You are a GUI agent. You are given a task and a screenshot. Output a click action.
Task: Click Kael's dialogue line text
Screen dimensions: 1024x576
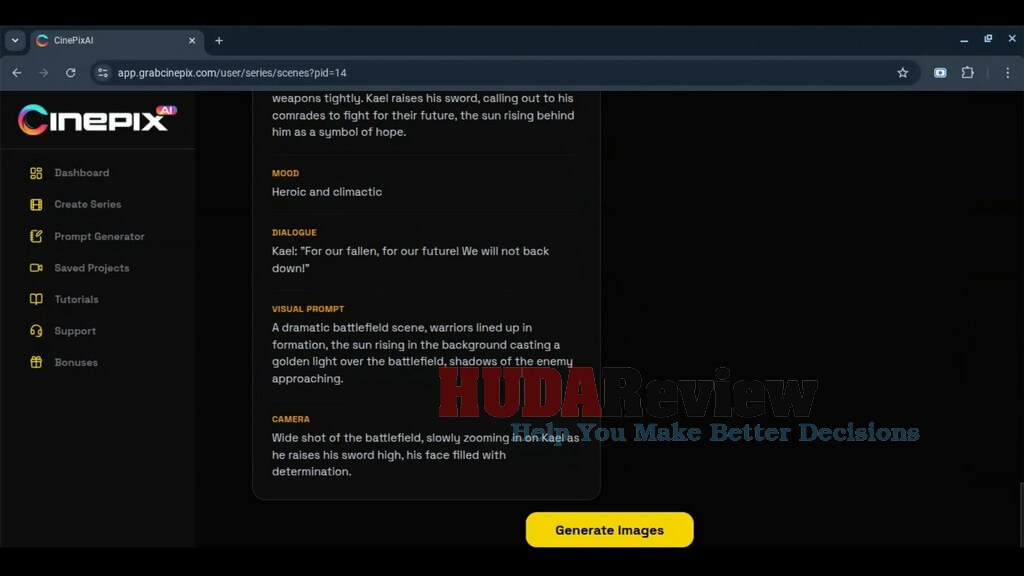point(410,259)
